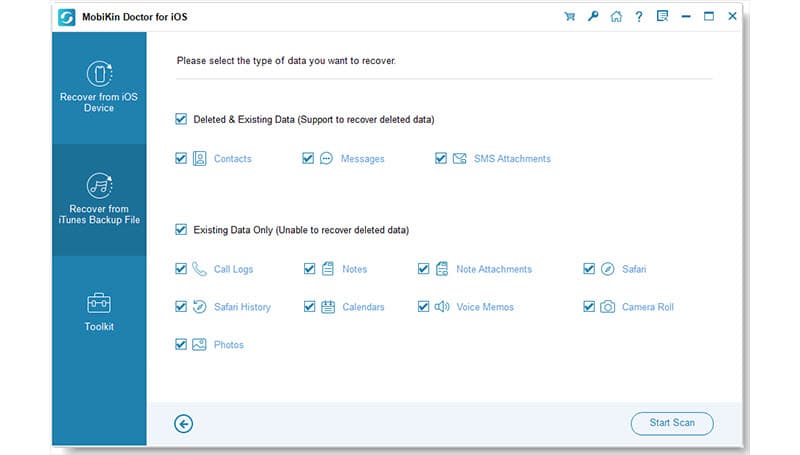The image size is (800, 455).
Task: Click the Safari compass icon
Action: [607, 269]
